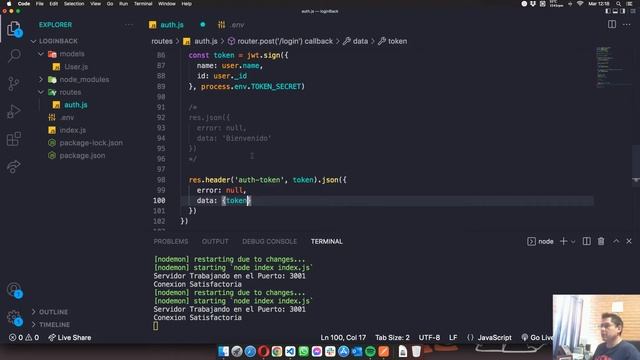Screen dimensions: 640x360
Task: Select the .env editor tab
Action: (x=231, y=25)
